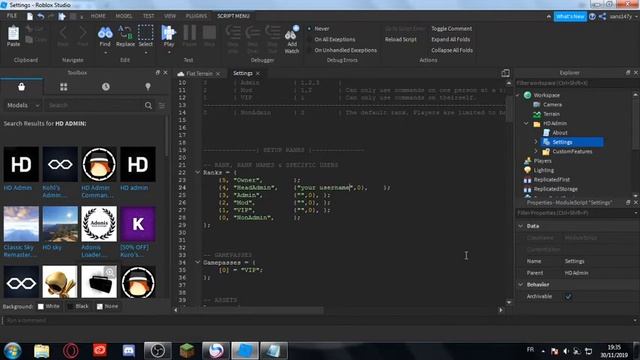This screenshot has width=640, height=360.
Task: Select About script in Explorer
Action: pos(560,133)
